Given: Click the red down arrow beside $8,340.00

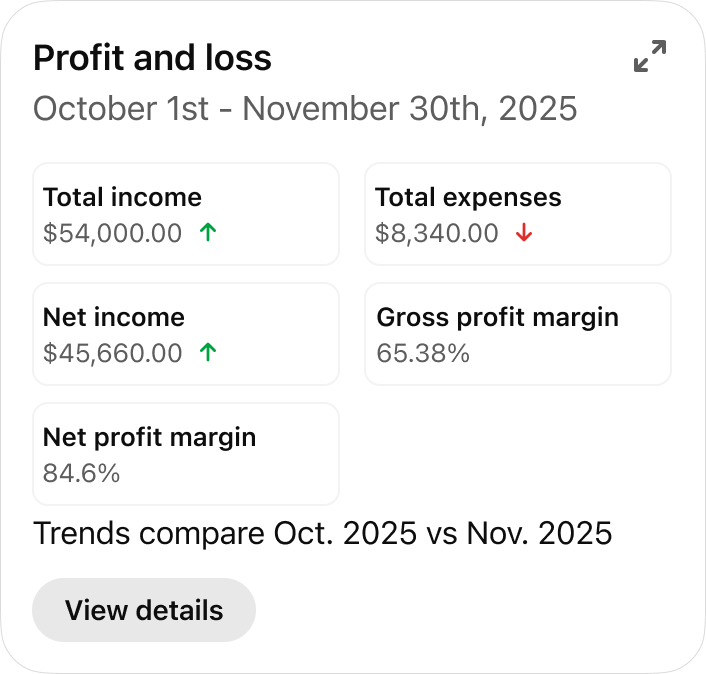Looking at the screenshot, I should pos(524,233).
